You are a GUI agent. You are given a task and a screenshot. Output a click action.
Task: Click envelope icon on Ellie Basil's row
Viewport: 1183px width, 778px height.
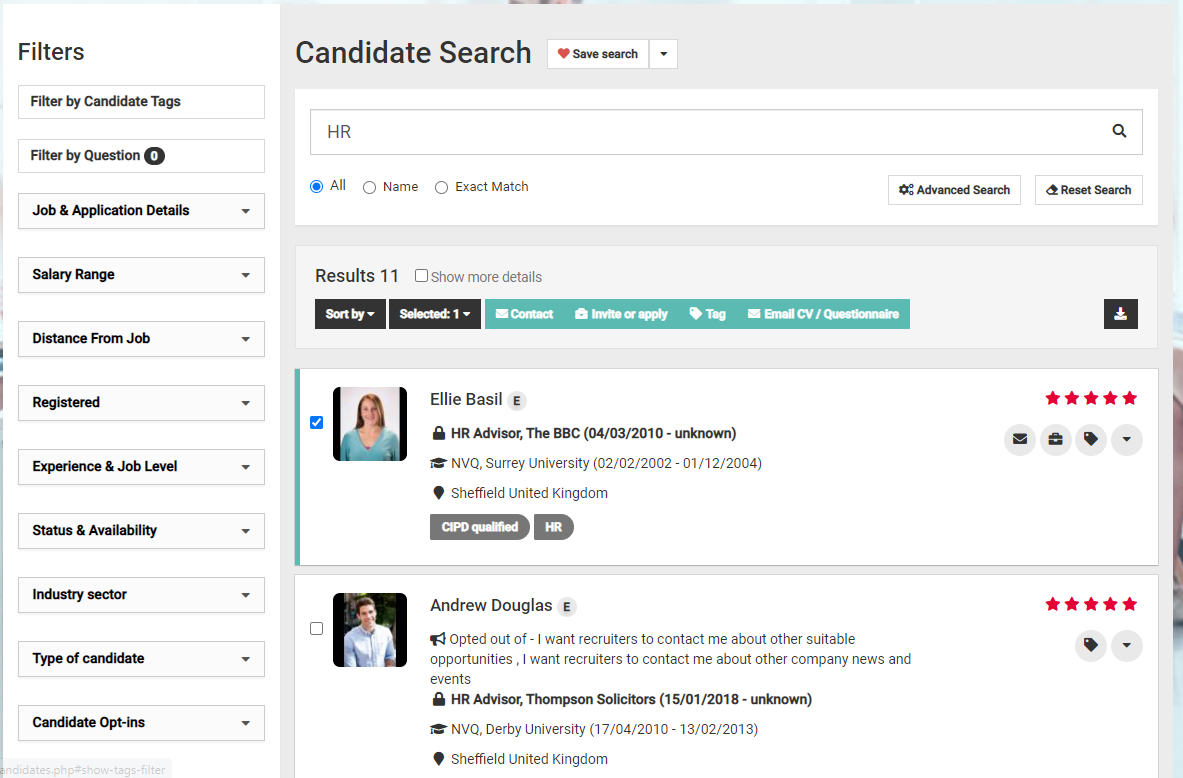point(1019,439)
